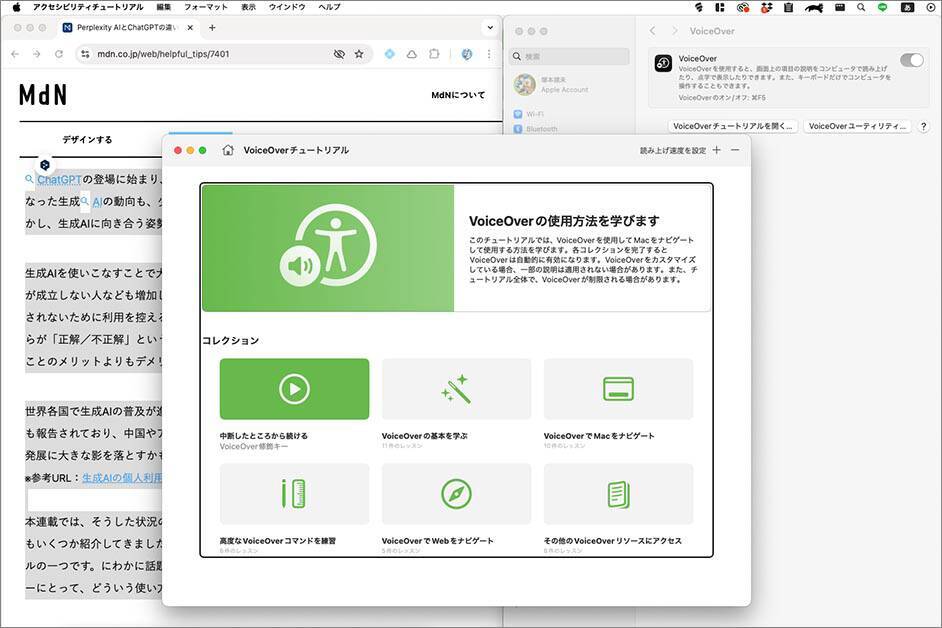Toggle the VoiceOver switch in System Settings
942x628 pixels.
[x=911, y=61]
